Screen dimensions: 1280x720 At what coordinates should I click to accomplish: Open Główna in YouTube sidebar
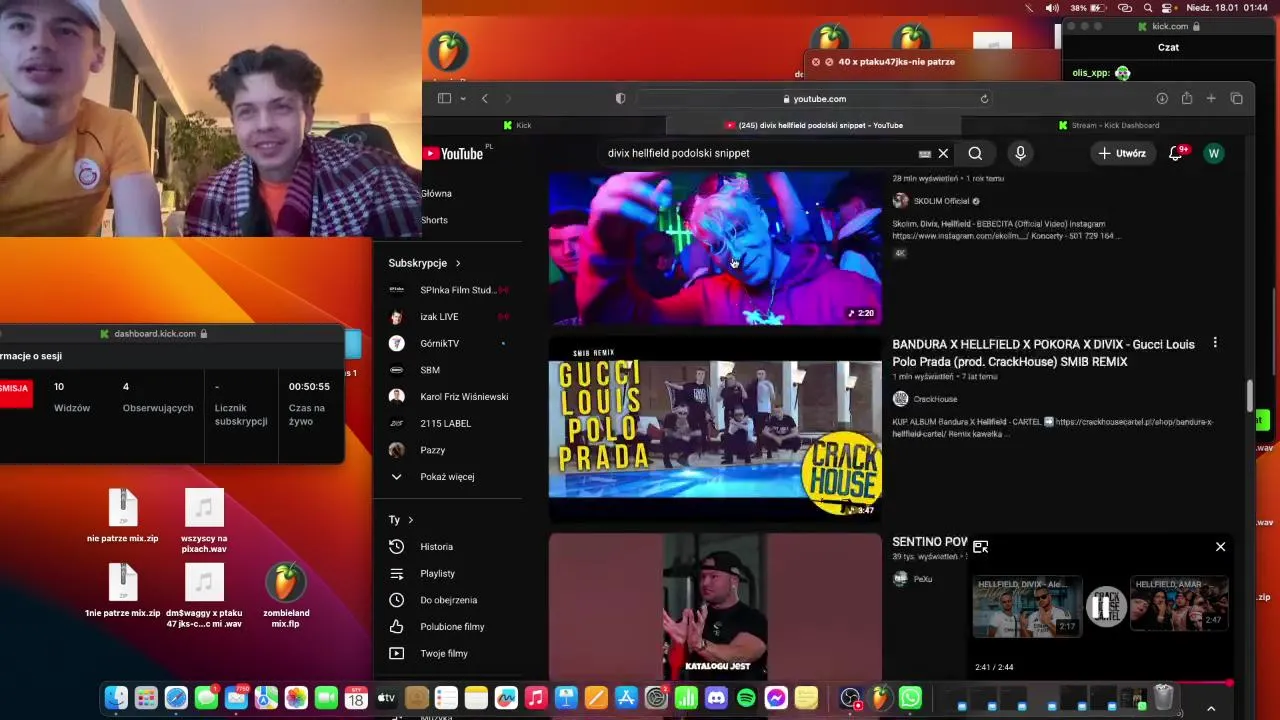436,193
